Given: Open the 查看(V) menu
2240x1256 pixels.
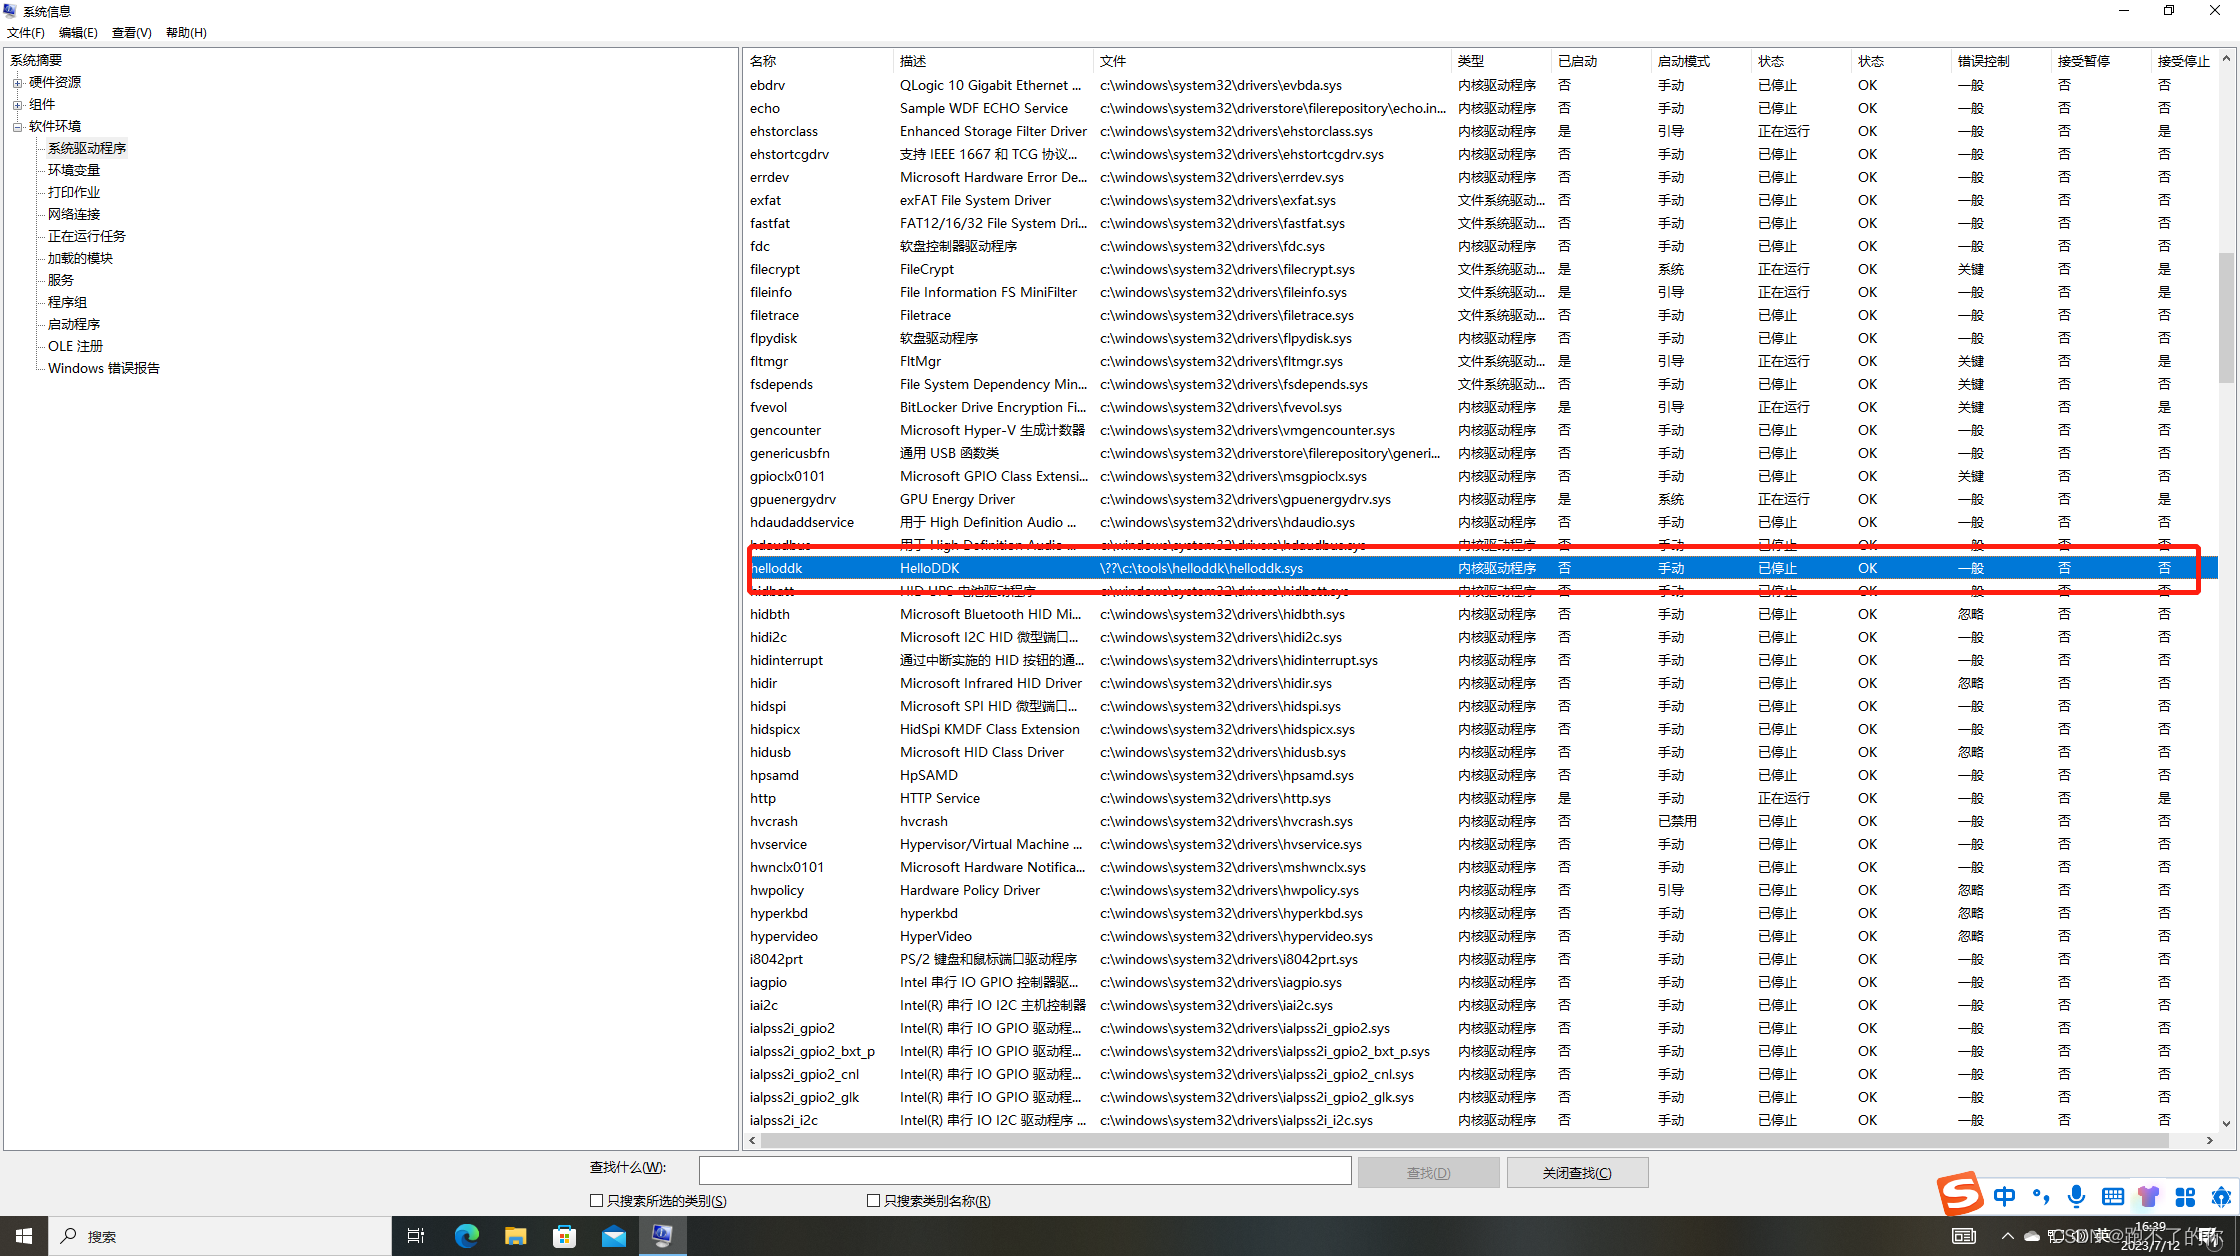Looking at the screenshot, I should [x=131, y=32].
